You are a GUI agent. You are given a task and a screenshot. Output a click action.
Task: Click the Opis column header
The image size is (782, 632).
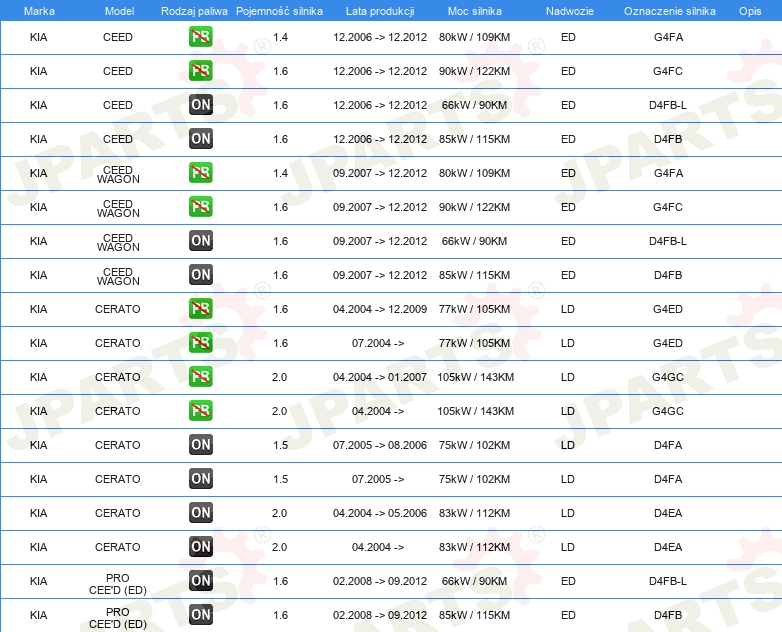click(750, 11)
